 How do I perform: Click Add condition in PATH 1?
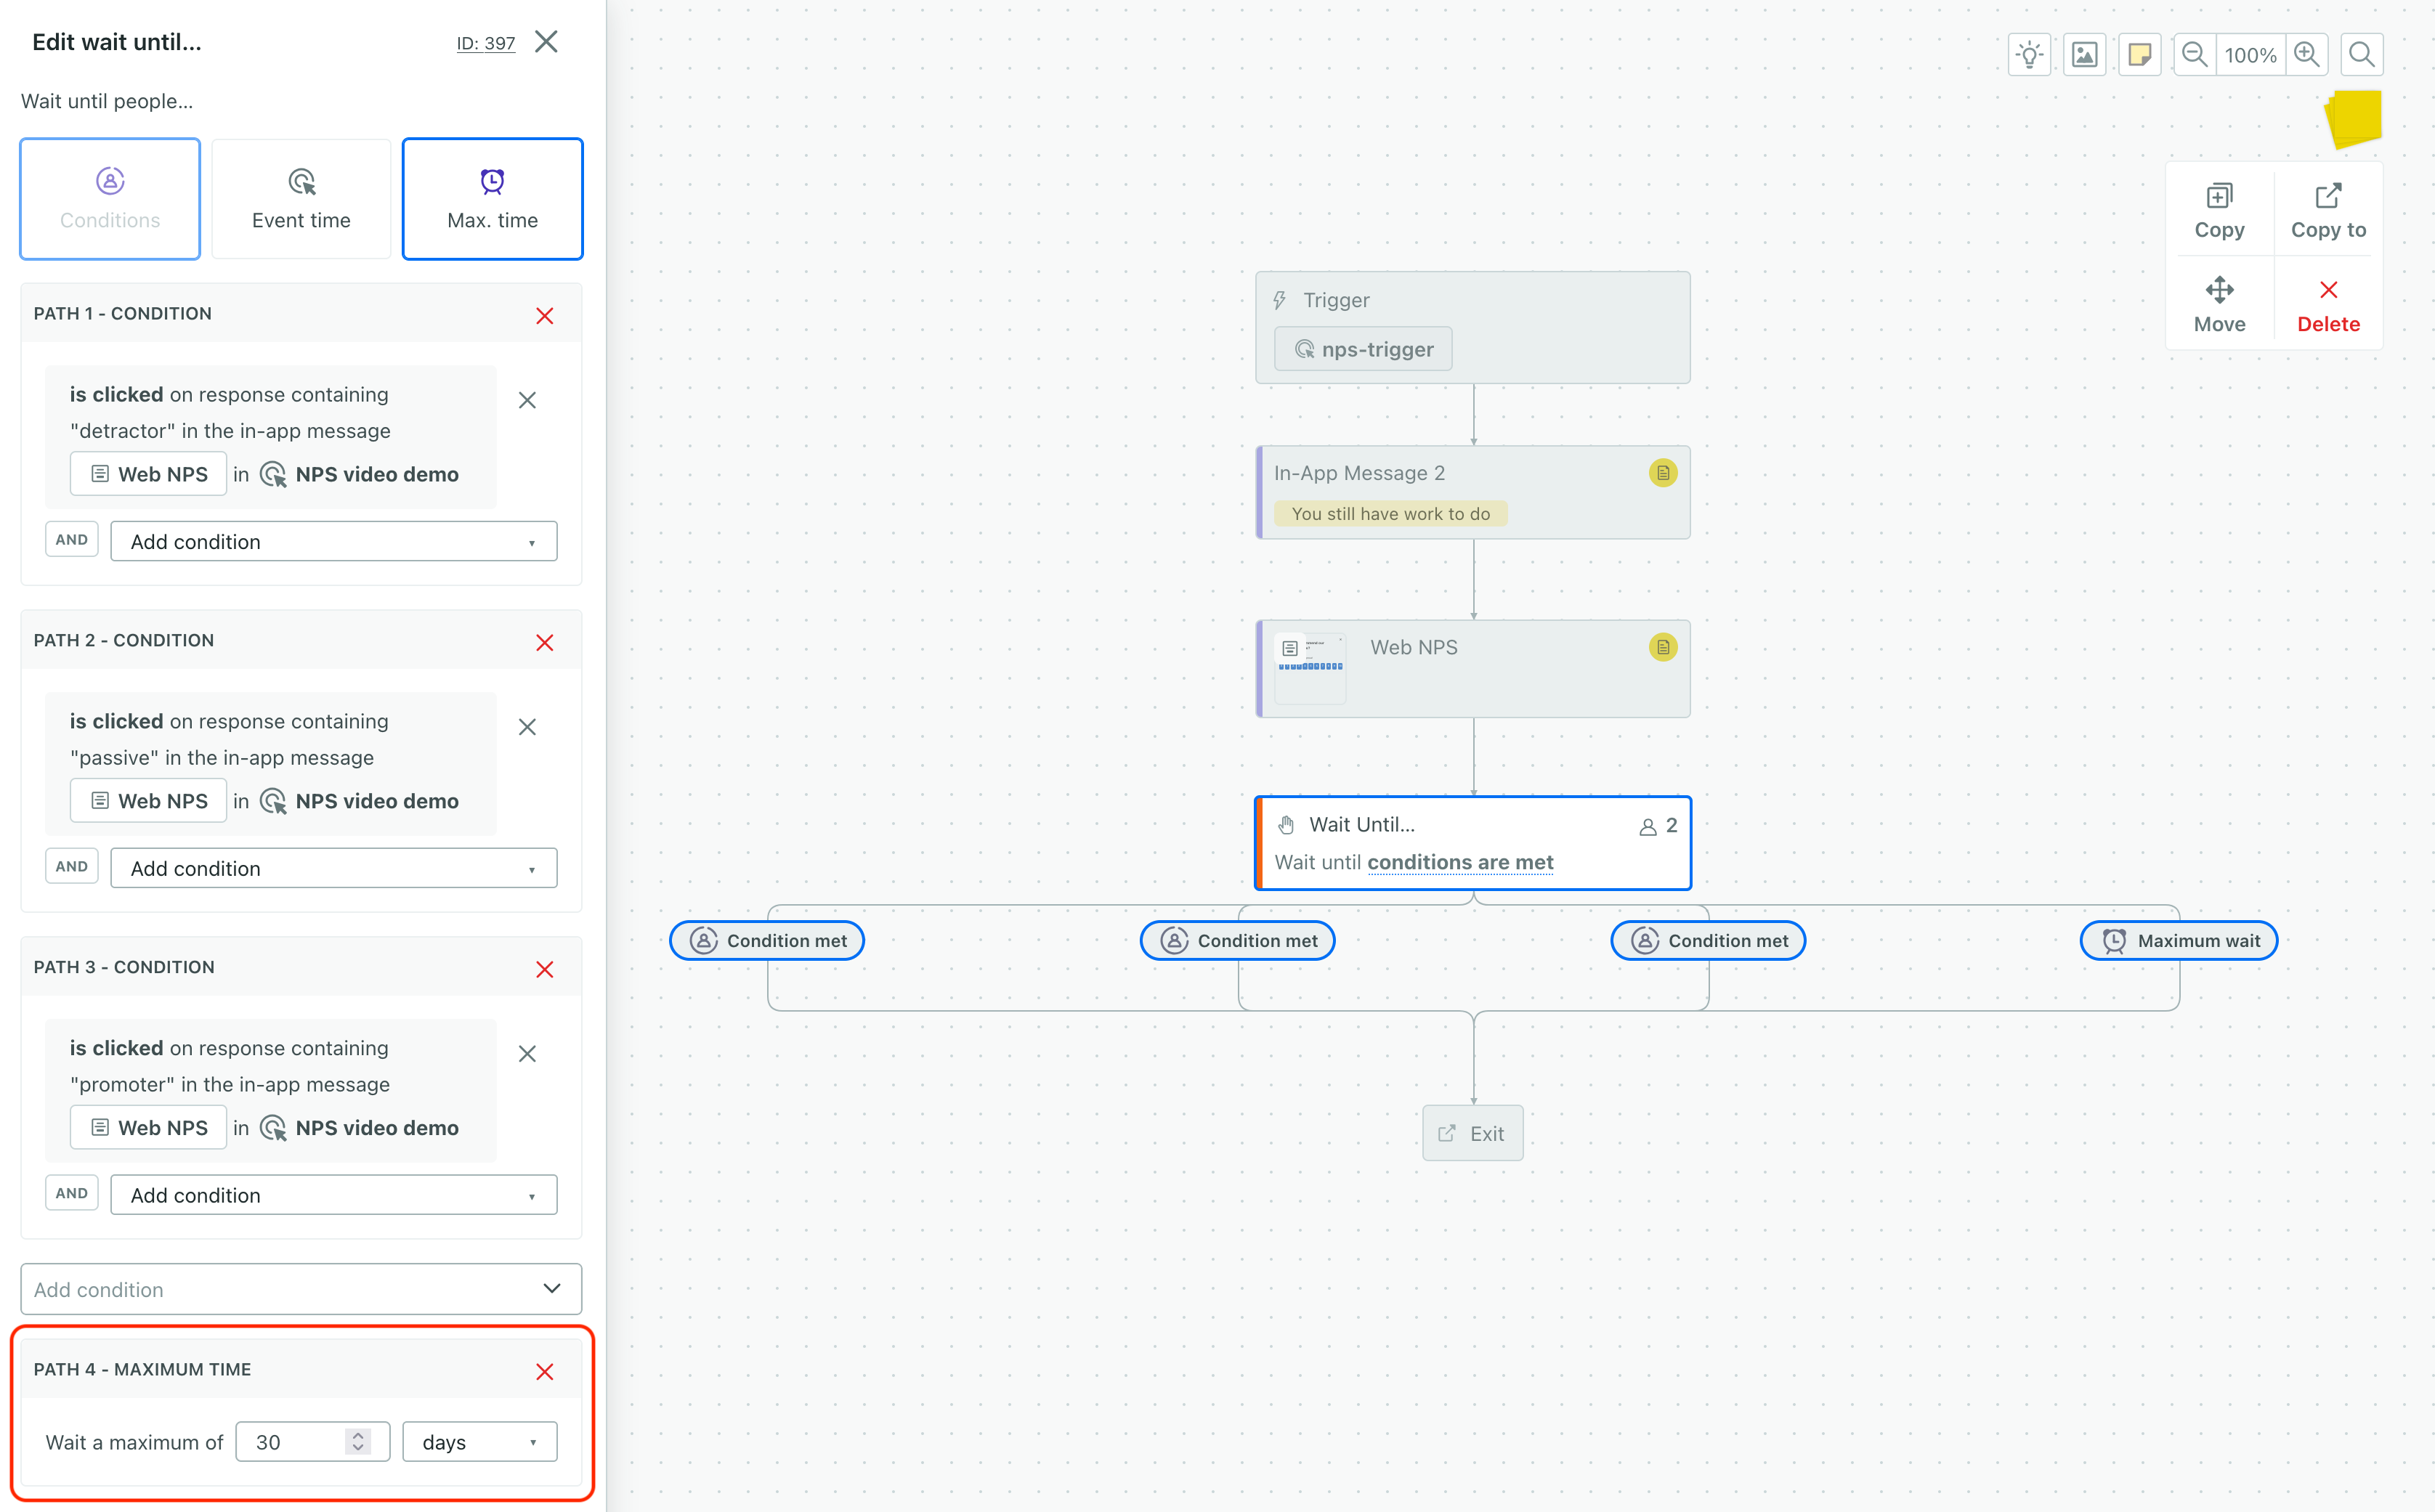333,540
